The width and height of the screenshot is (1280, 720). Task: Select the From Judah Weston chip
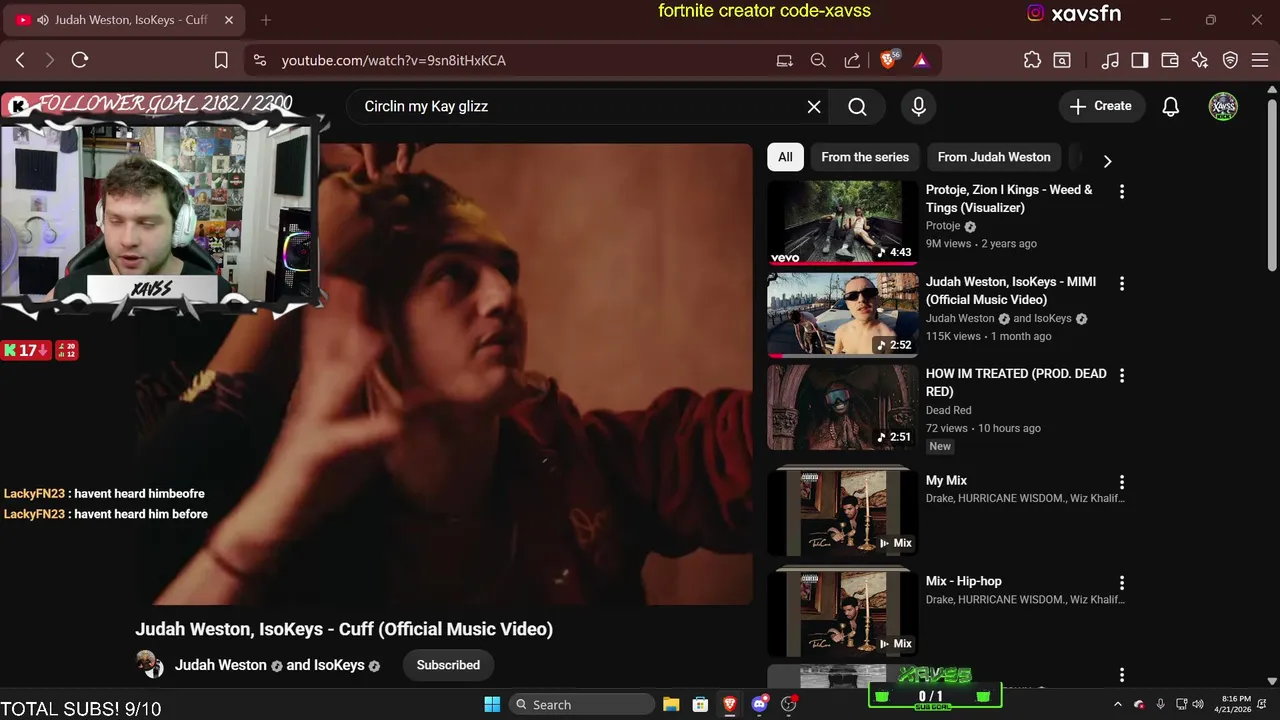click(994, 157)
